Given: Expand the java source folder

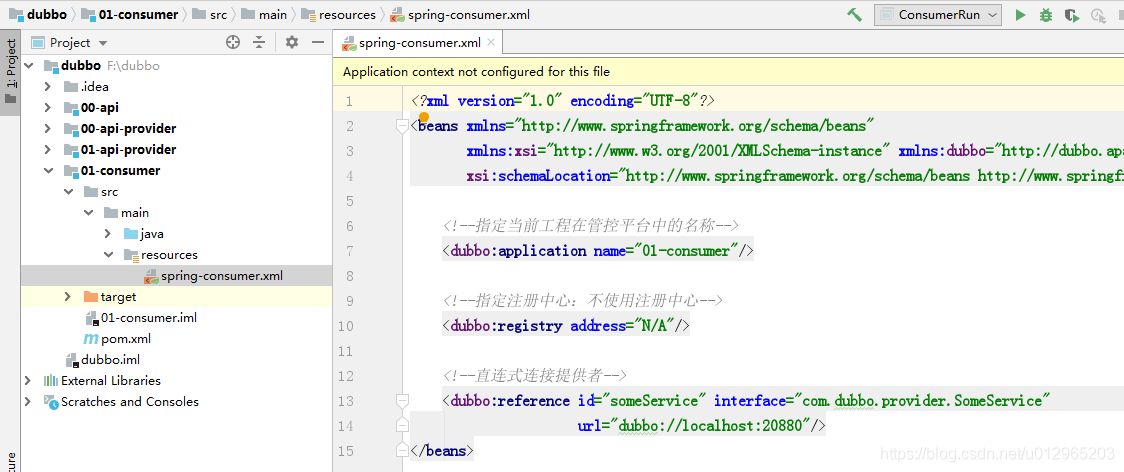Looking at the screenshot, I should (108, 234).
